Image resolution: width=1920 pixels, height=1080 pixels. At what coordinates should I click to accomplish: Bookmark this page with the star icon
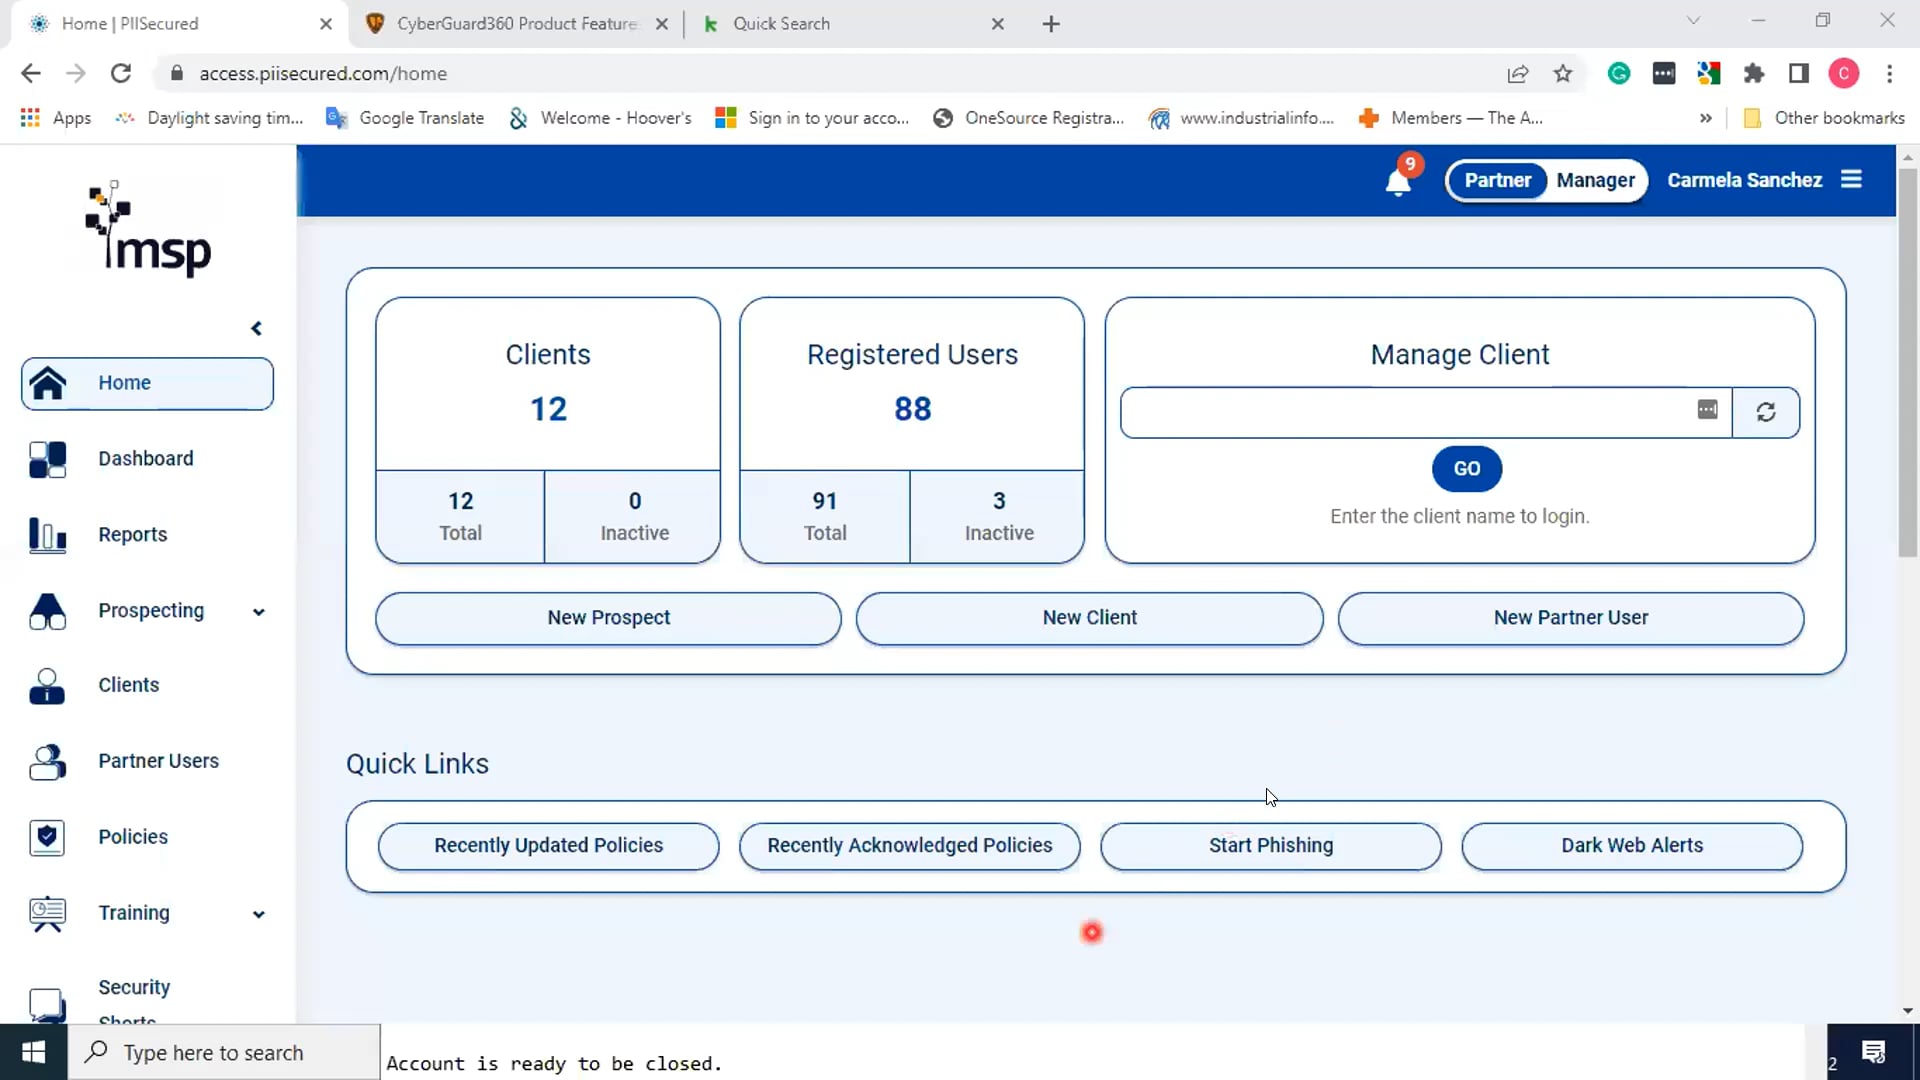tap(1562, 73)
